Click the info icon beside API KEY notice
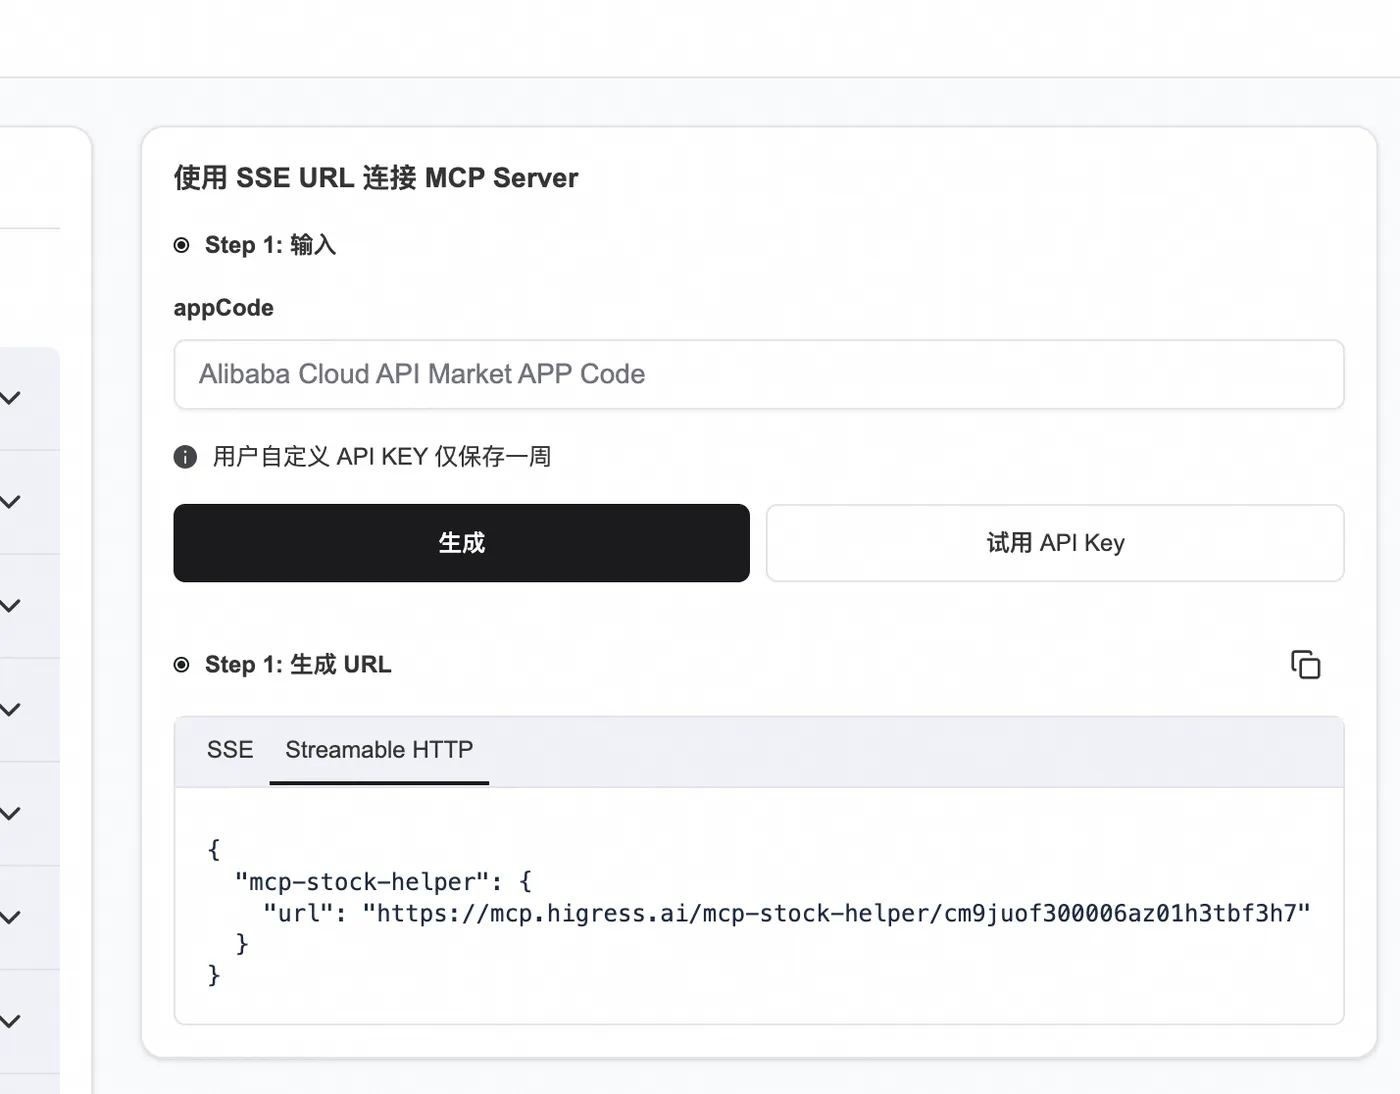 [185, 457]
